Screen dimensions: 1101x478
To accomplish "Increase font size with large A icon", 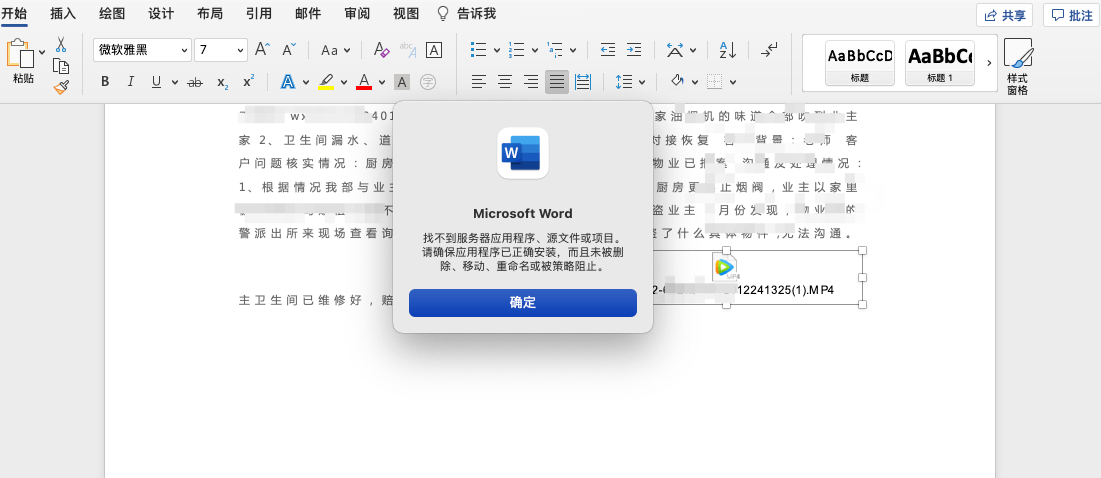I will click(263, 49).
